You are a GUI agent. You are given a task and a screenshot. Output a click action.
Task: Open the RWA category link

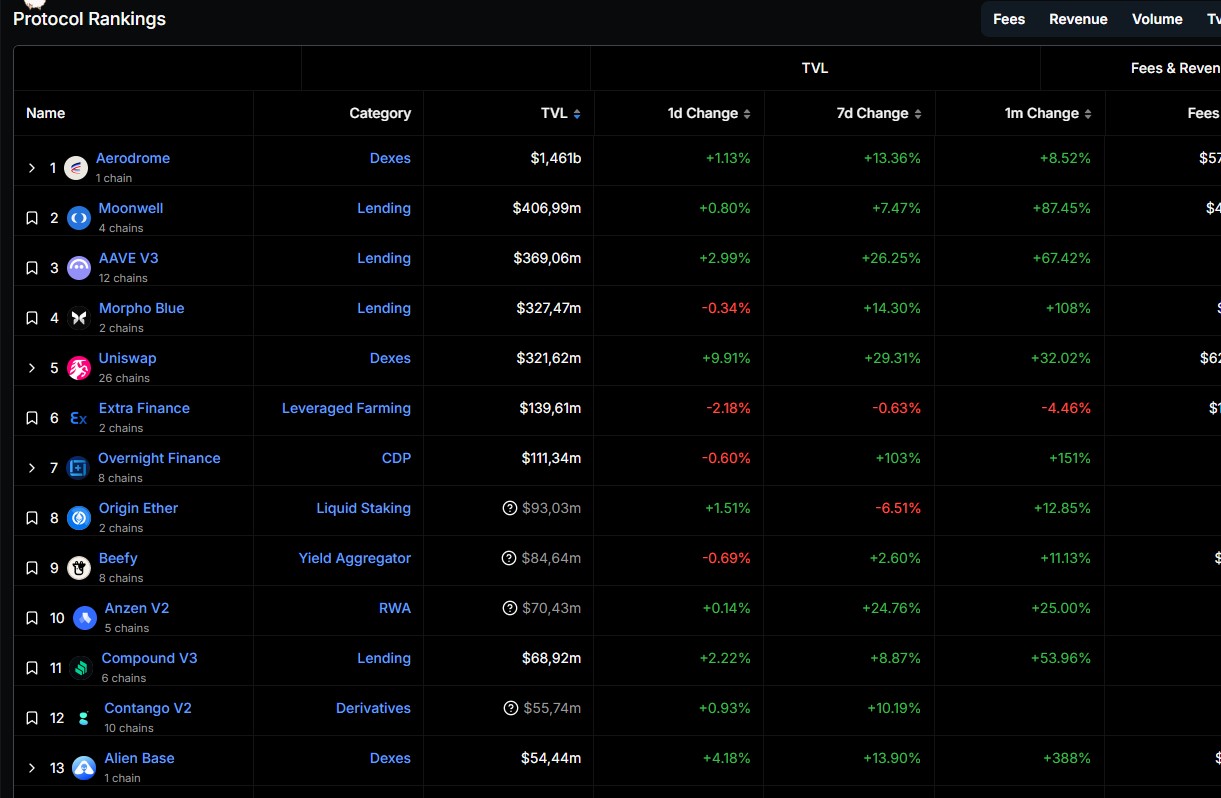[395, 608]
